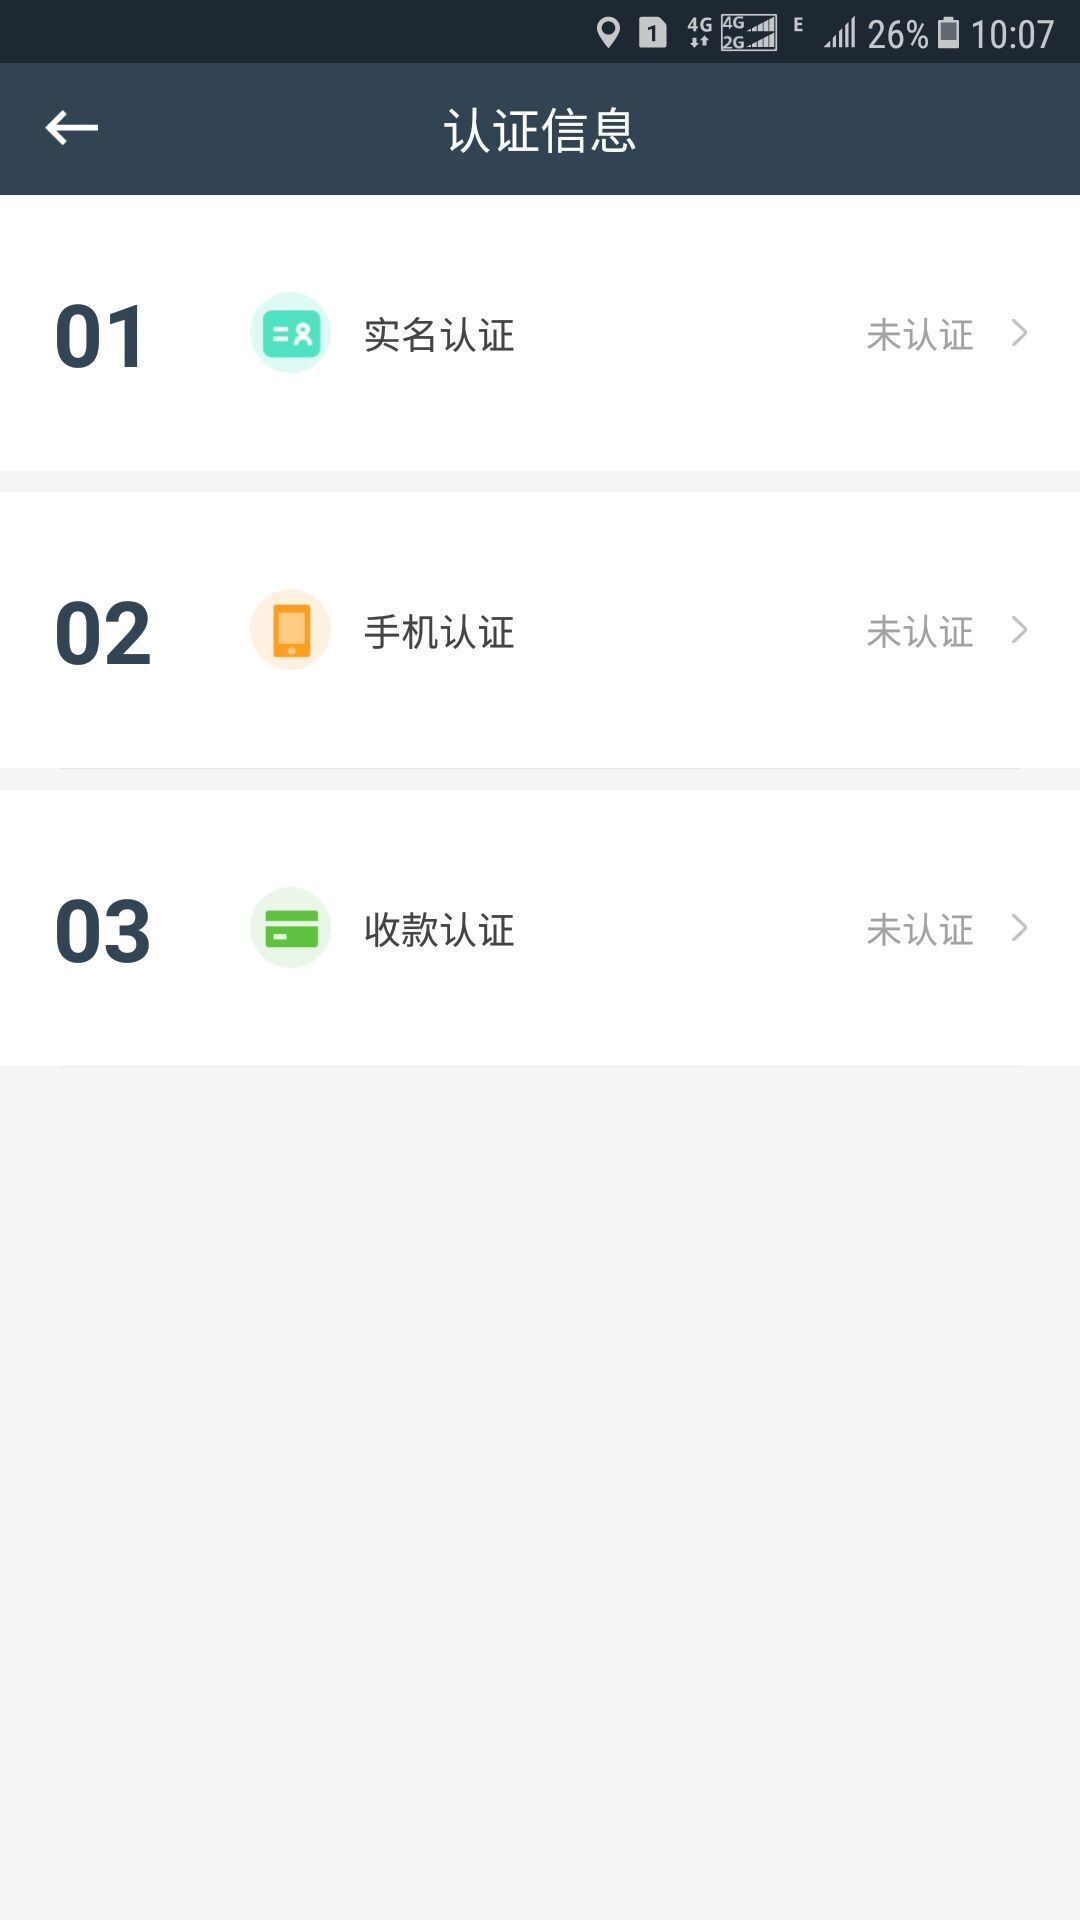Expand the chevron beside 实名认证 status
The width and height of the screenshot is (1080, 1920).
(1019, 333)
